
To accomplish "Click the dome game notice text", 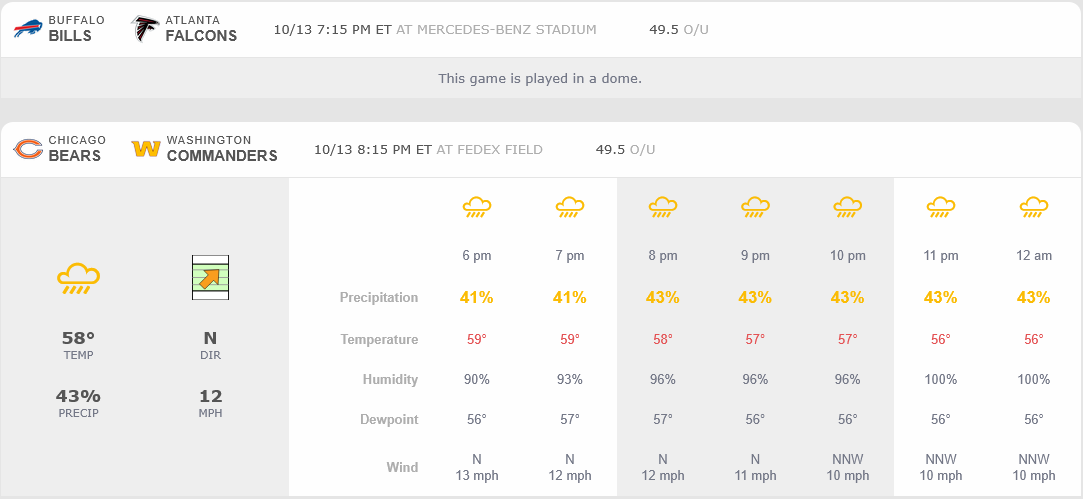I will click(540, 78).
